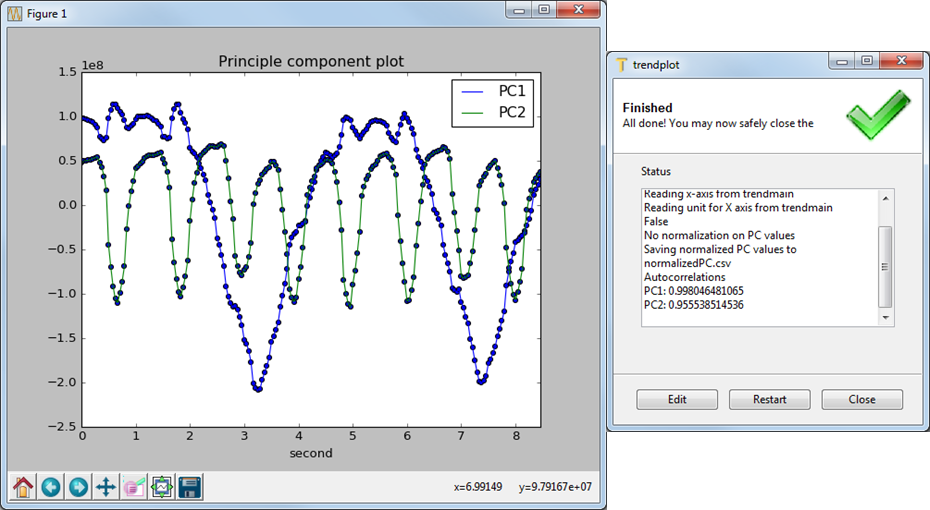Click the trendplot title bar icon

pos(622,64)
